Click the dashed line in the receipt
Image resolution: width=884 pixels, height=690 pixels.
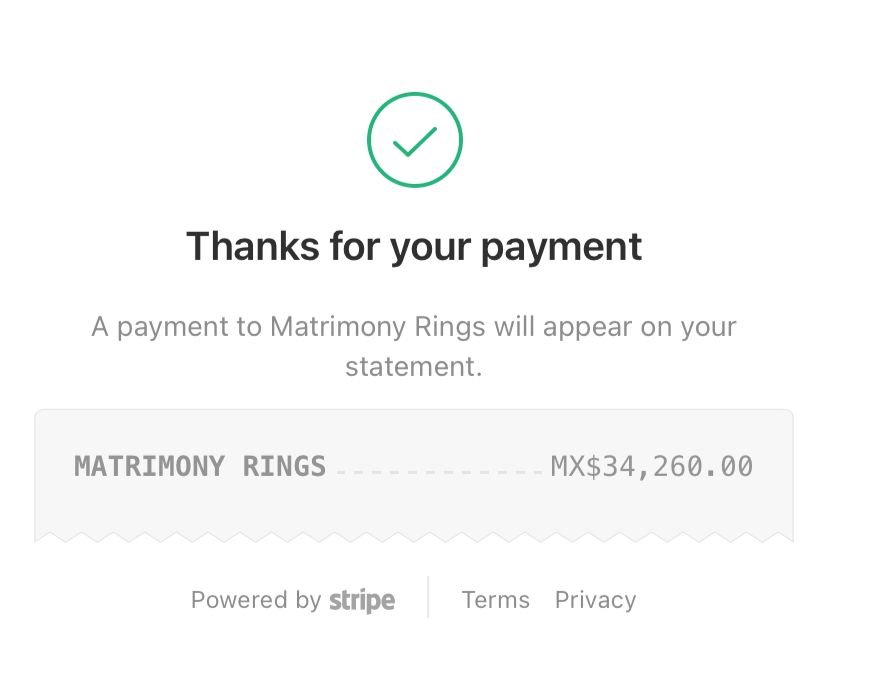[x=439, y=472]
